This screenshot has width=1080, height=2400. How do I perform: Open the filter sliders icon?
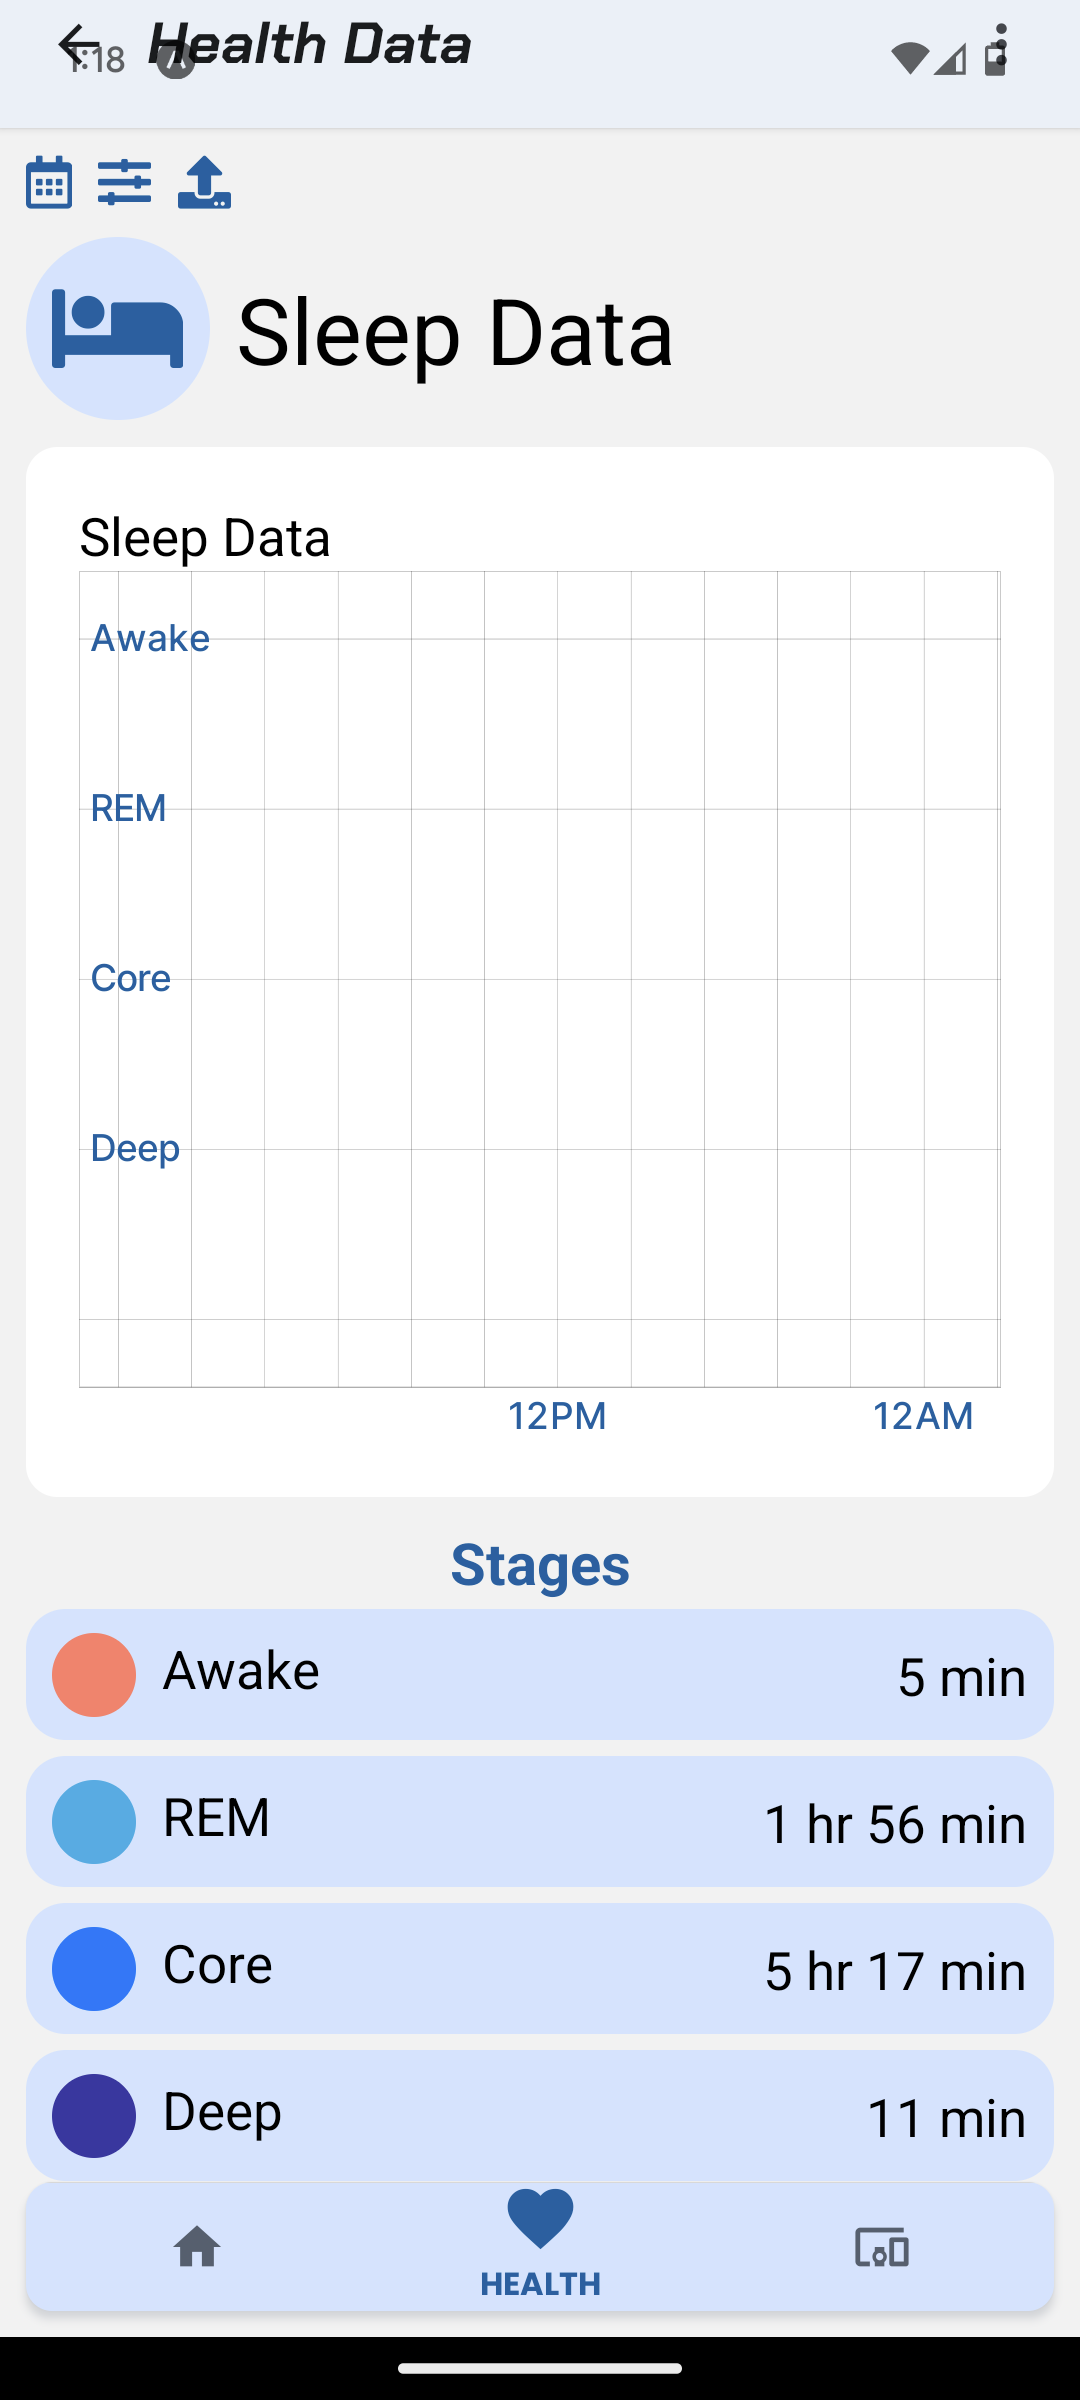(x=125, y=182)
